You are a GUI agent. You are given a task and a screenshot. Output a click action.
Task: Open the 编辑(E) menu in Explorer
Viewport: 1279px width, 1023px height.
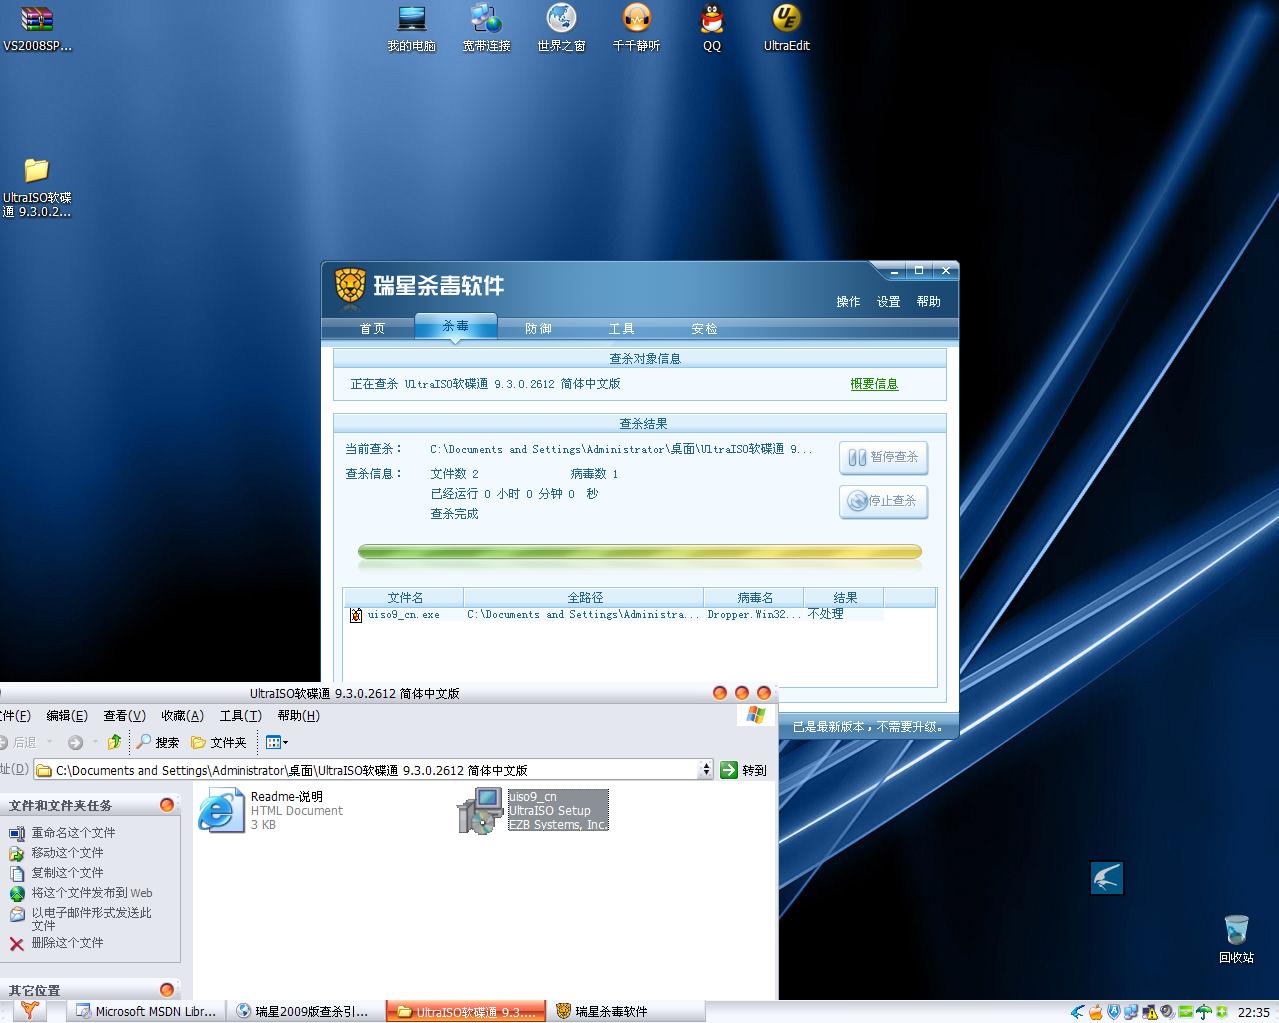click(67, 715)
